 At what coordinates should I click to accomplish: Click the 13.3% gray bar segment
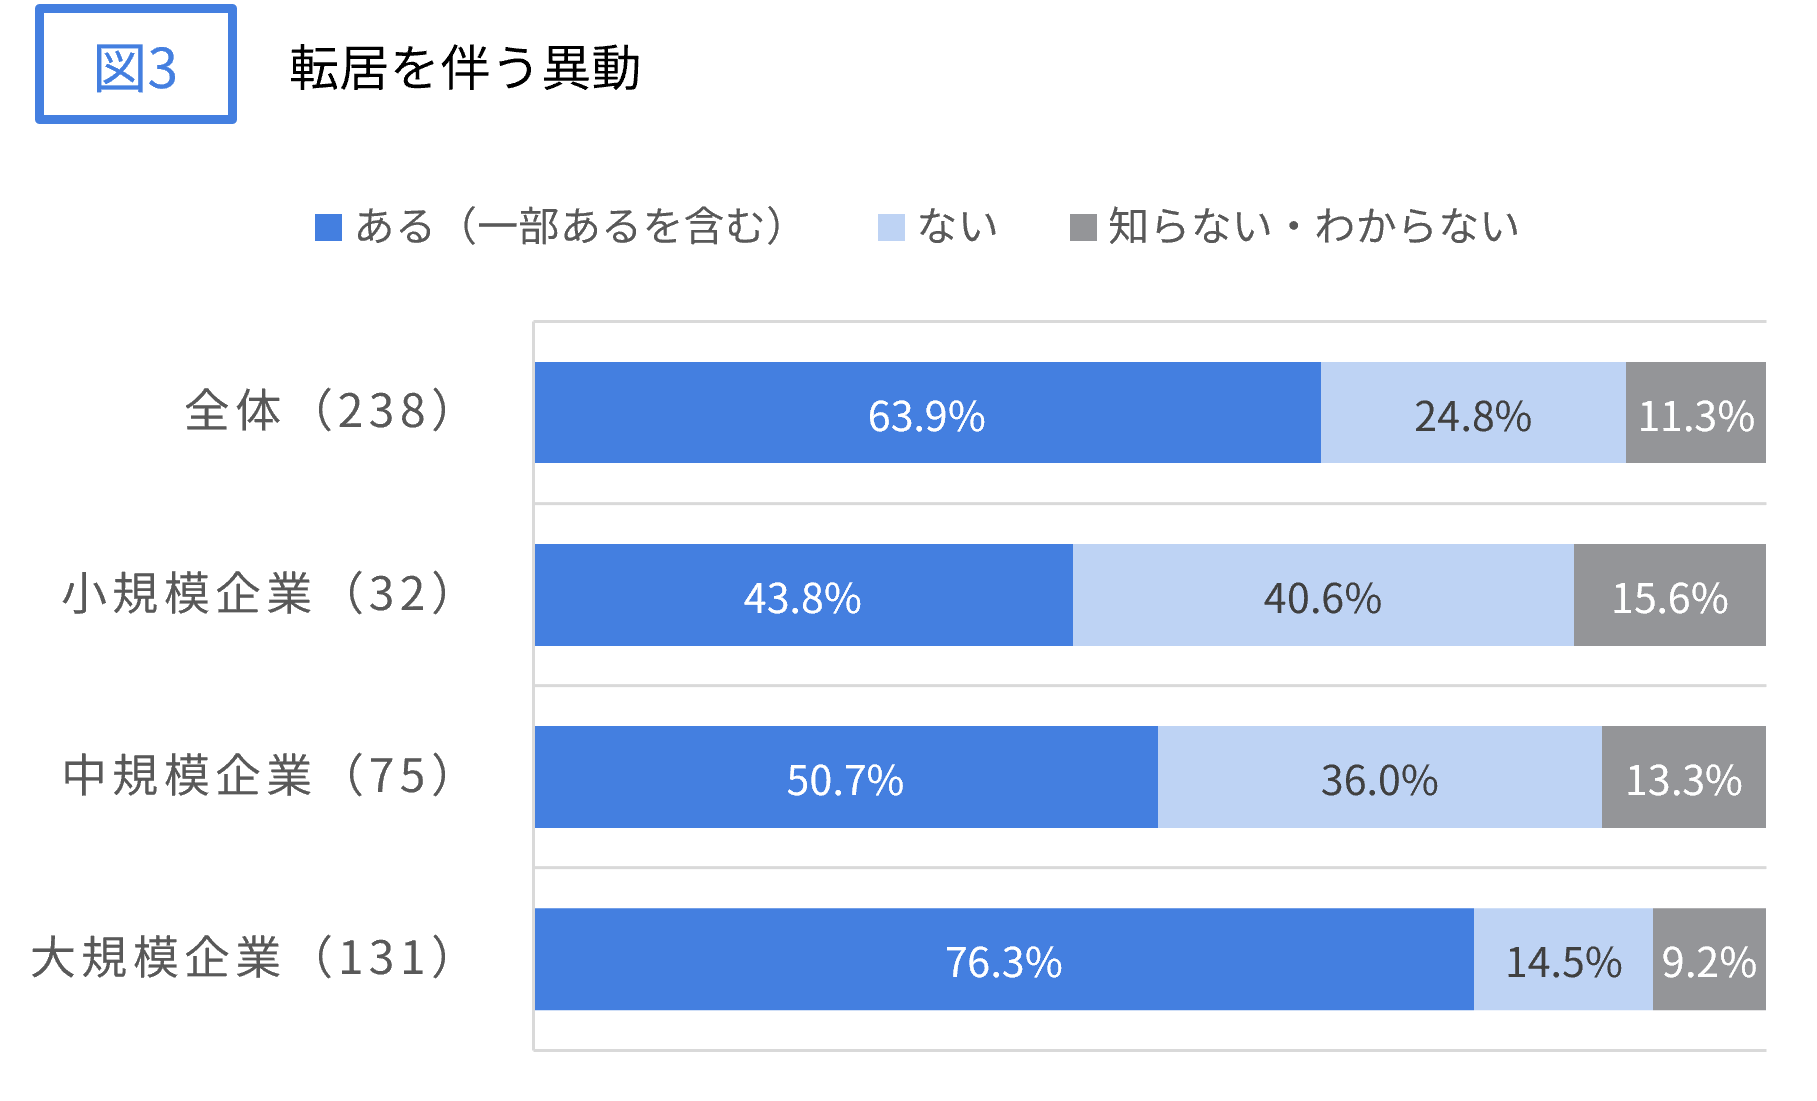tap(1683, 777)
